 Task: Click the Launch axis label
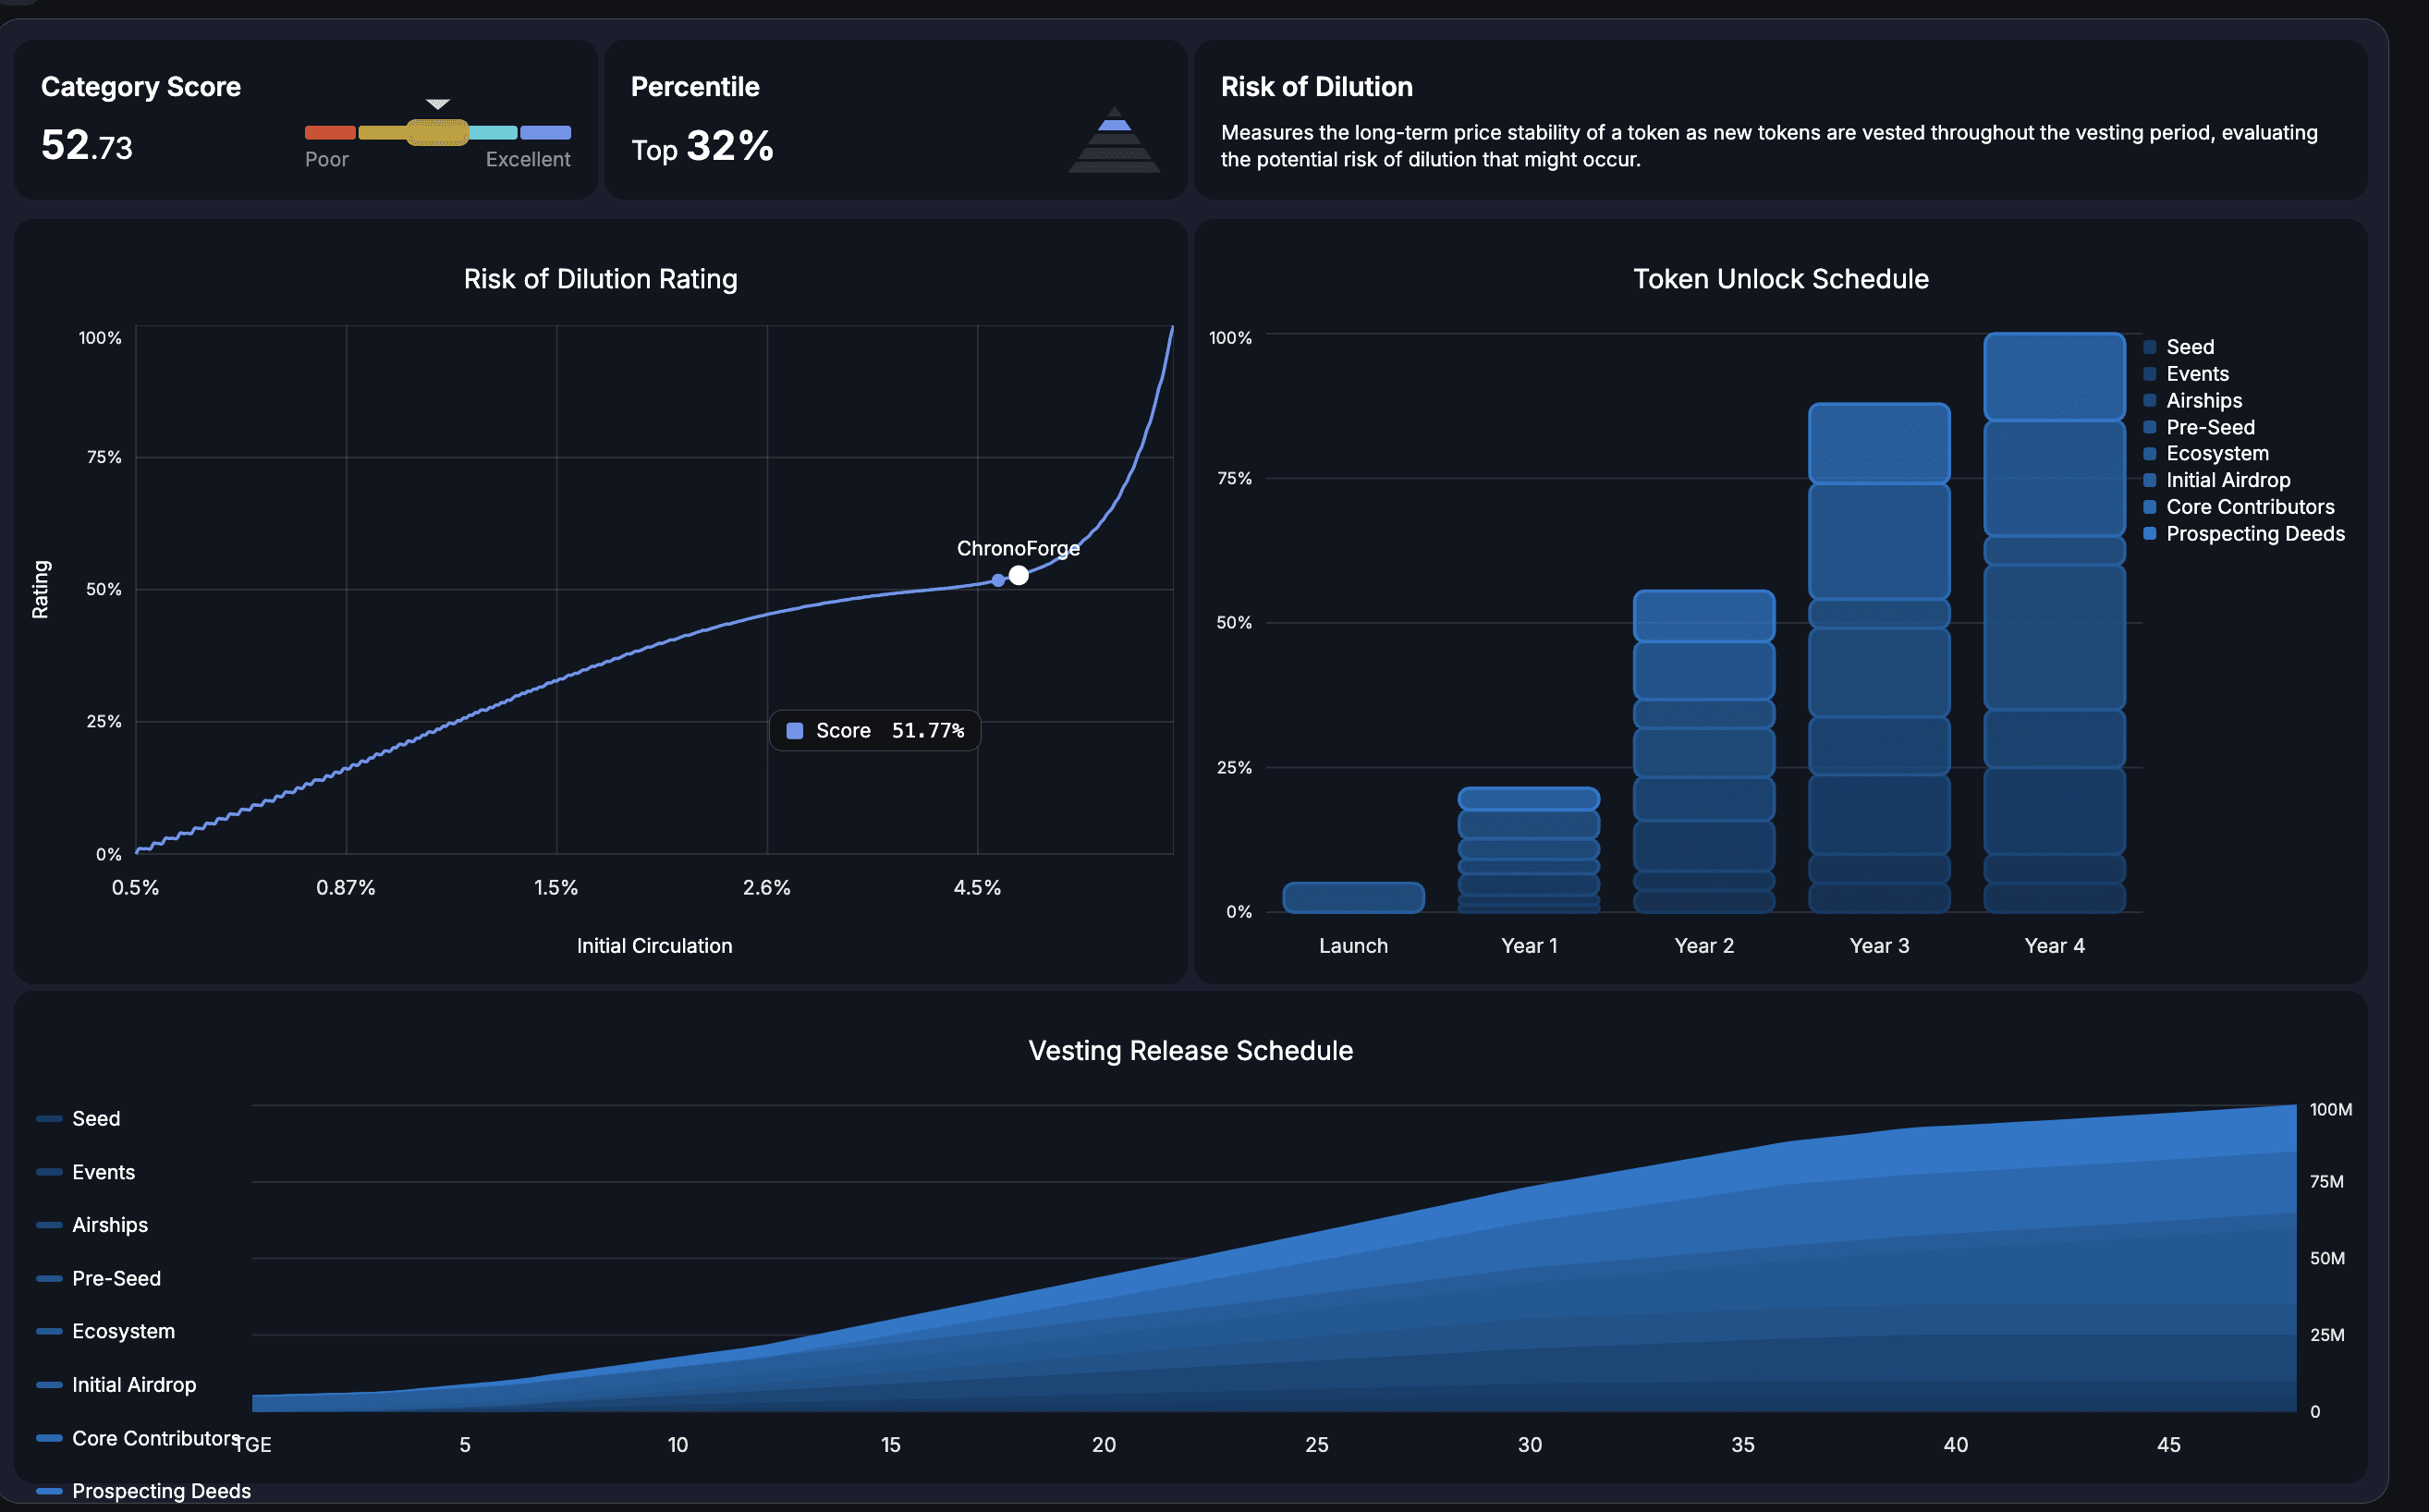coord(1353,946)
